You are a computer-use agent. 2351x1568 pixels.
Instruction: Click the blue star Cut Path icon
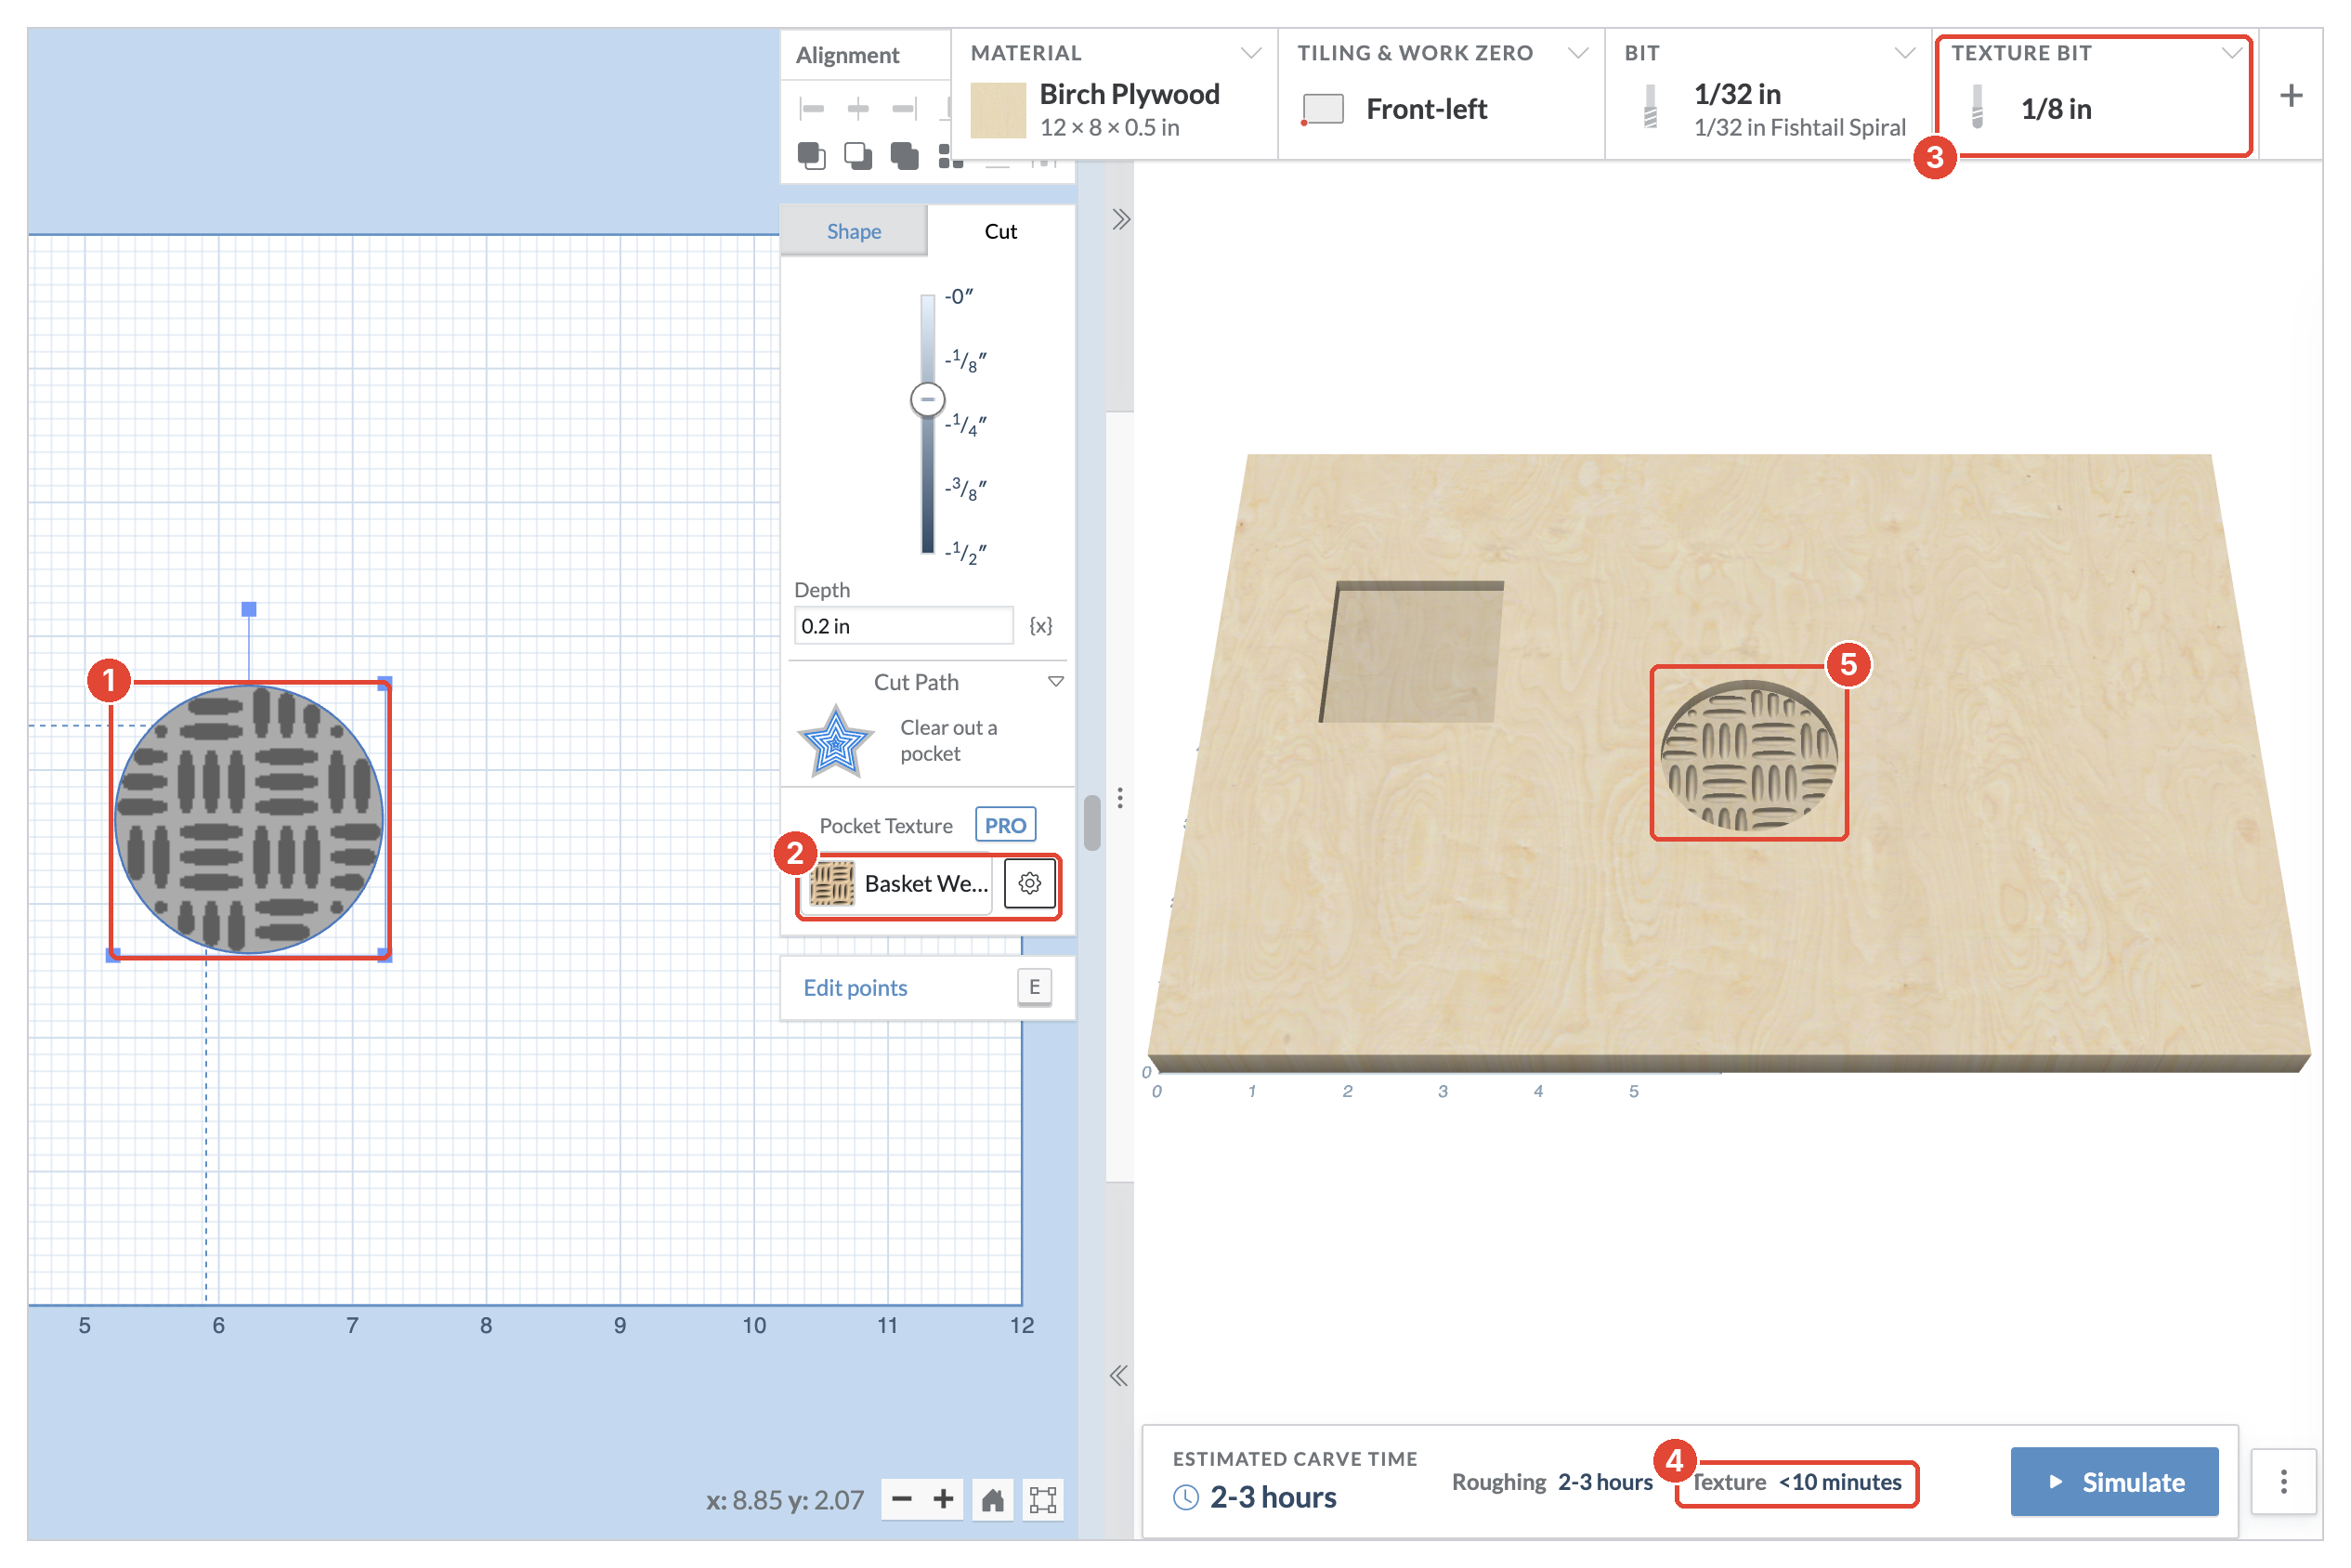coord(836,742)
